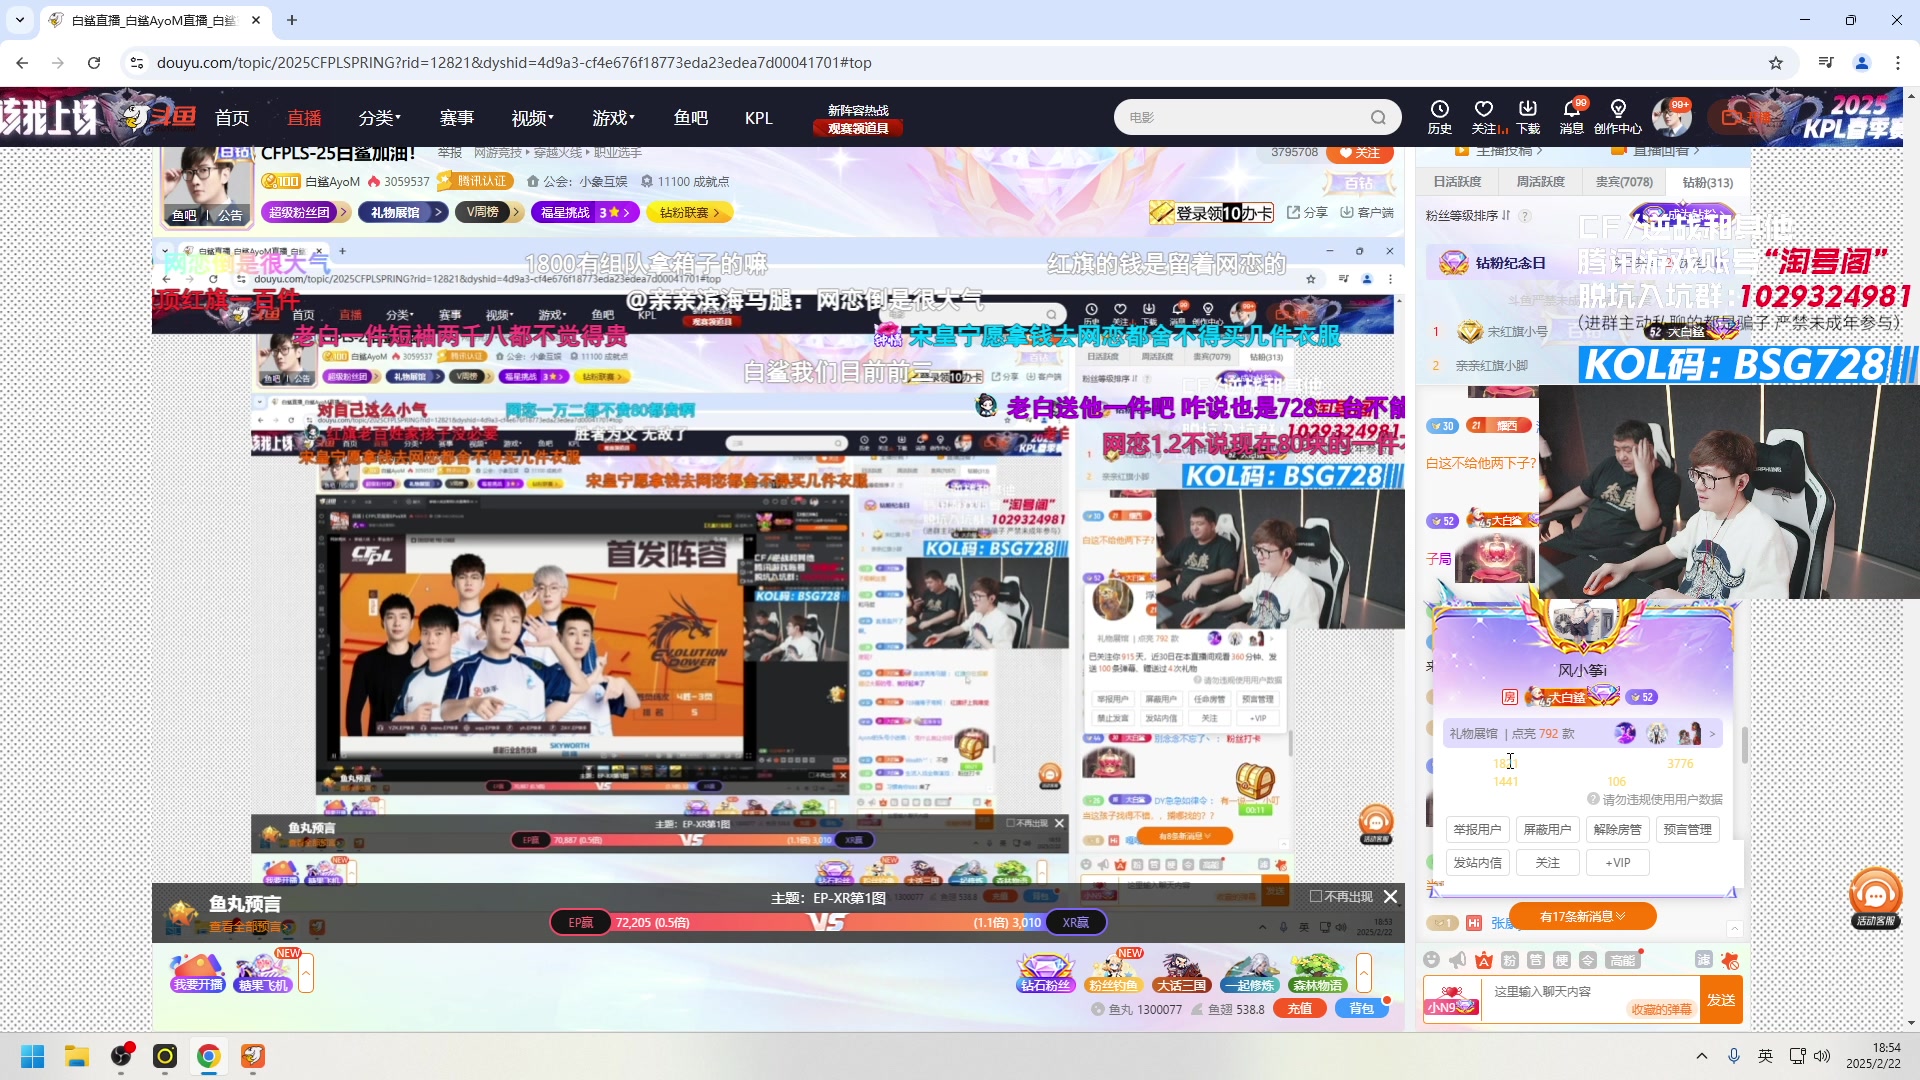This screenshot has height=1080, width=1920.
Task: Click the 管 icon in chat toolbar
Action: tap(1536, 960)
